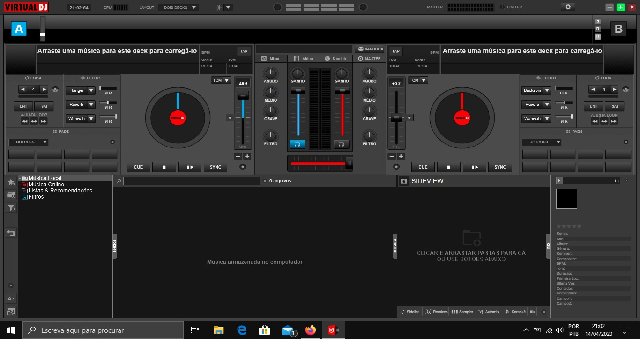Stop playback on deck A
This screenshot has width=640, height=360.
point(164,167)
